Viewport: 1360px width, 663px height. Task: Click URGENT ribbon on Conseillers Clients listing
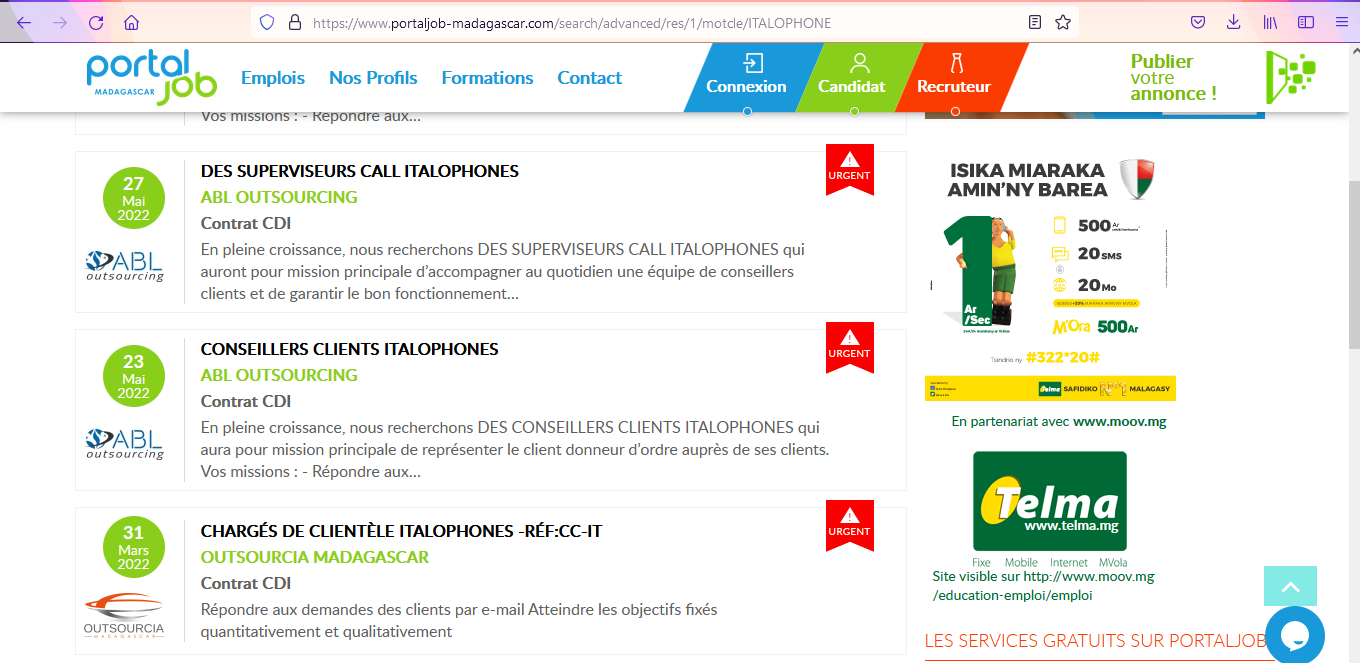tap(850, 346)
